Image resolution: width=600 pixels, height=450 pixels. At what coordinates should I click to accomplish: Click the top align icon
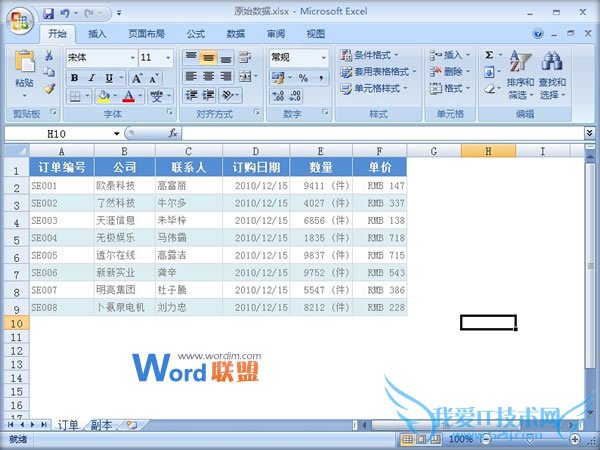(191, 58)
